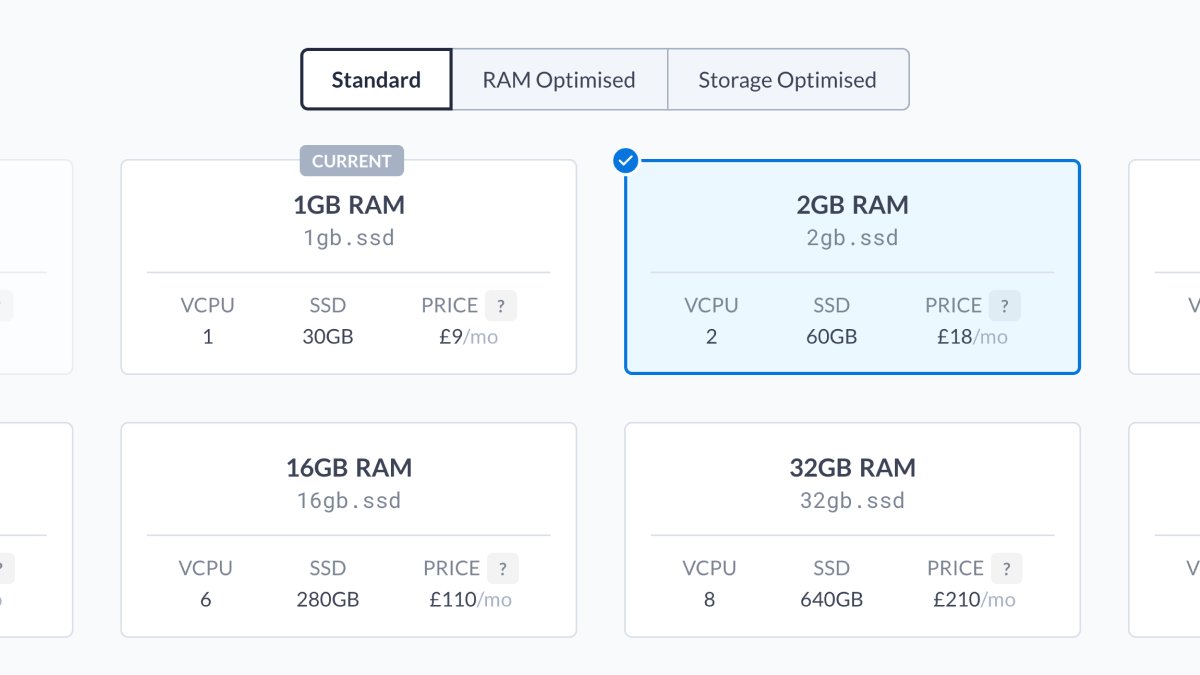Click the 16gb.ssd plan identifier

pos(349,501)
